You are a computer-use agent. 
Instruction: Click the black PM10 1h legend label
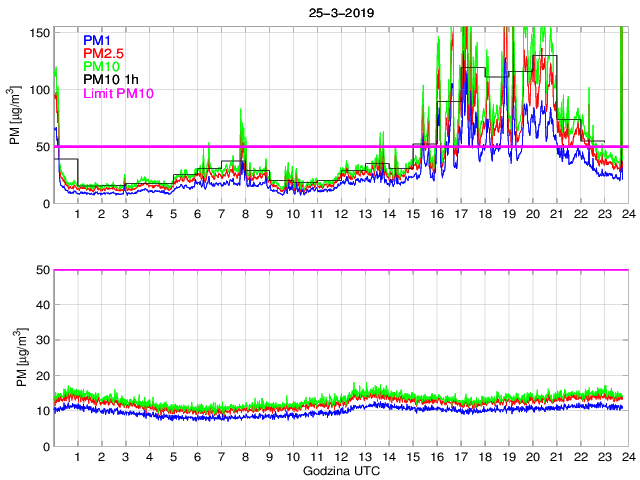pos(109,79)
